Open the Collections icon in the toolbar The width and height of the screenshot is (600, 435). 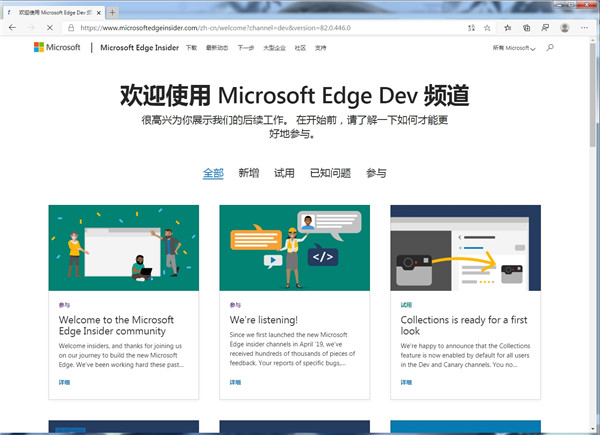(528, 28)
